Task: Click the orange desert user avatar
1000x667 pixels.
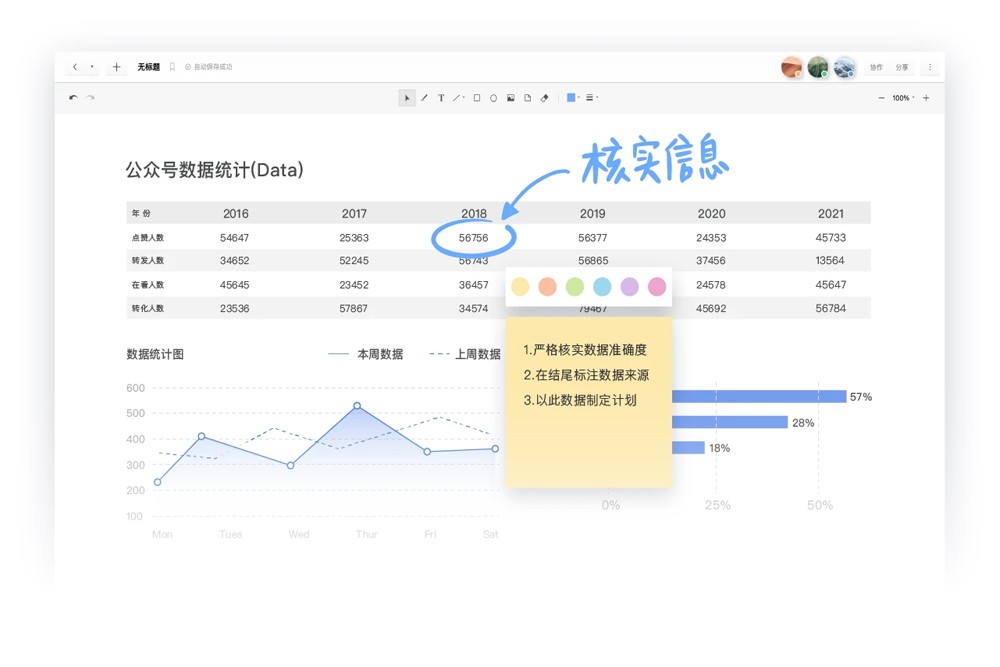Action: coord(792,67)
